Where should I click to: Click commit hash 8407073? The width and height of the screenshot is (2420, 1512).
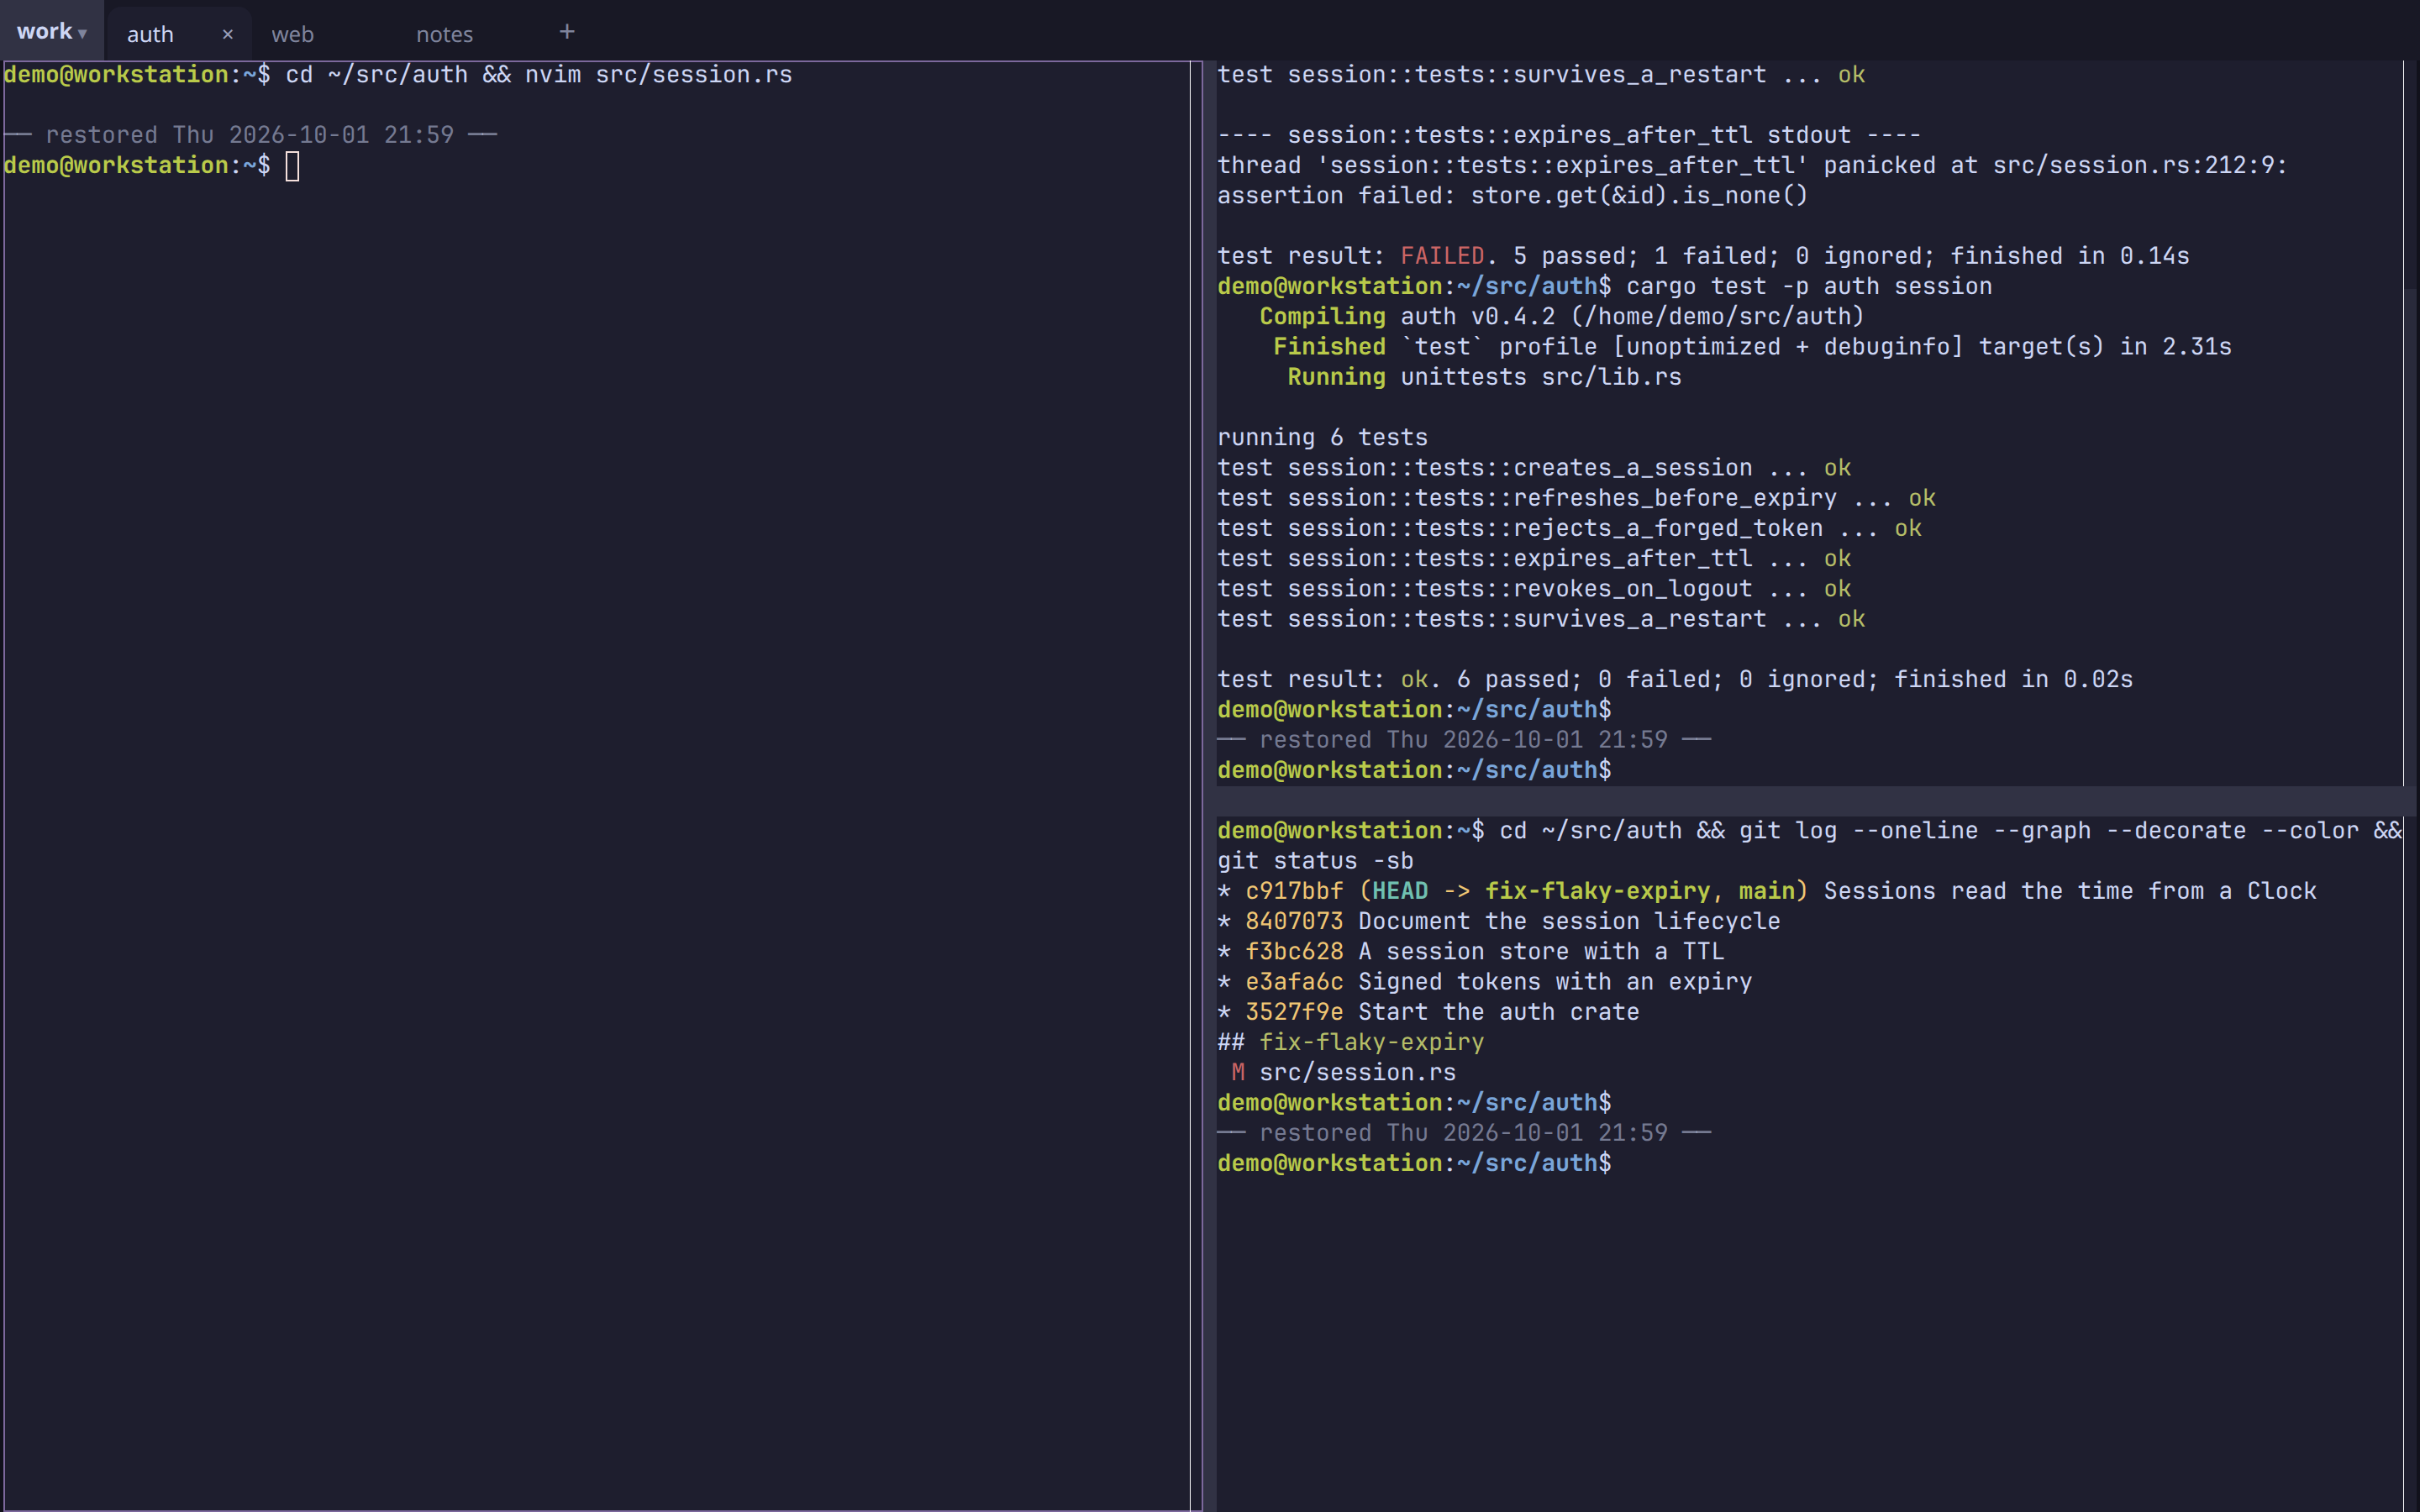point(1294,921)
